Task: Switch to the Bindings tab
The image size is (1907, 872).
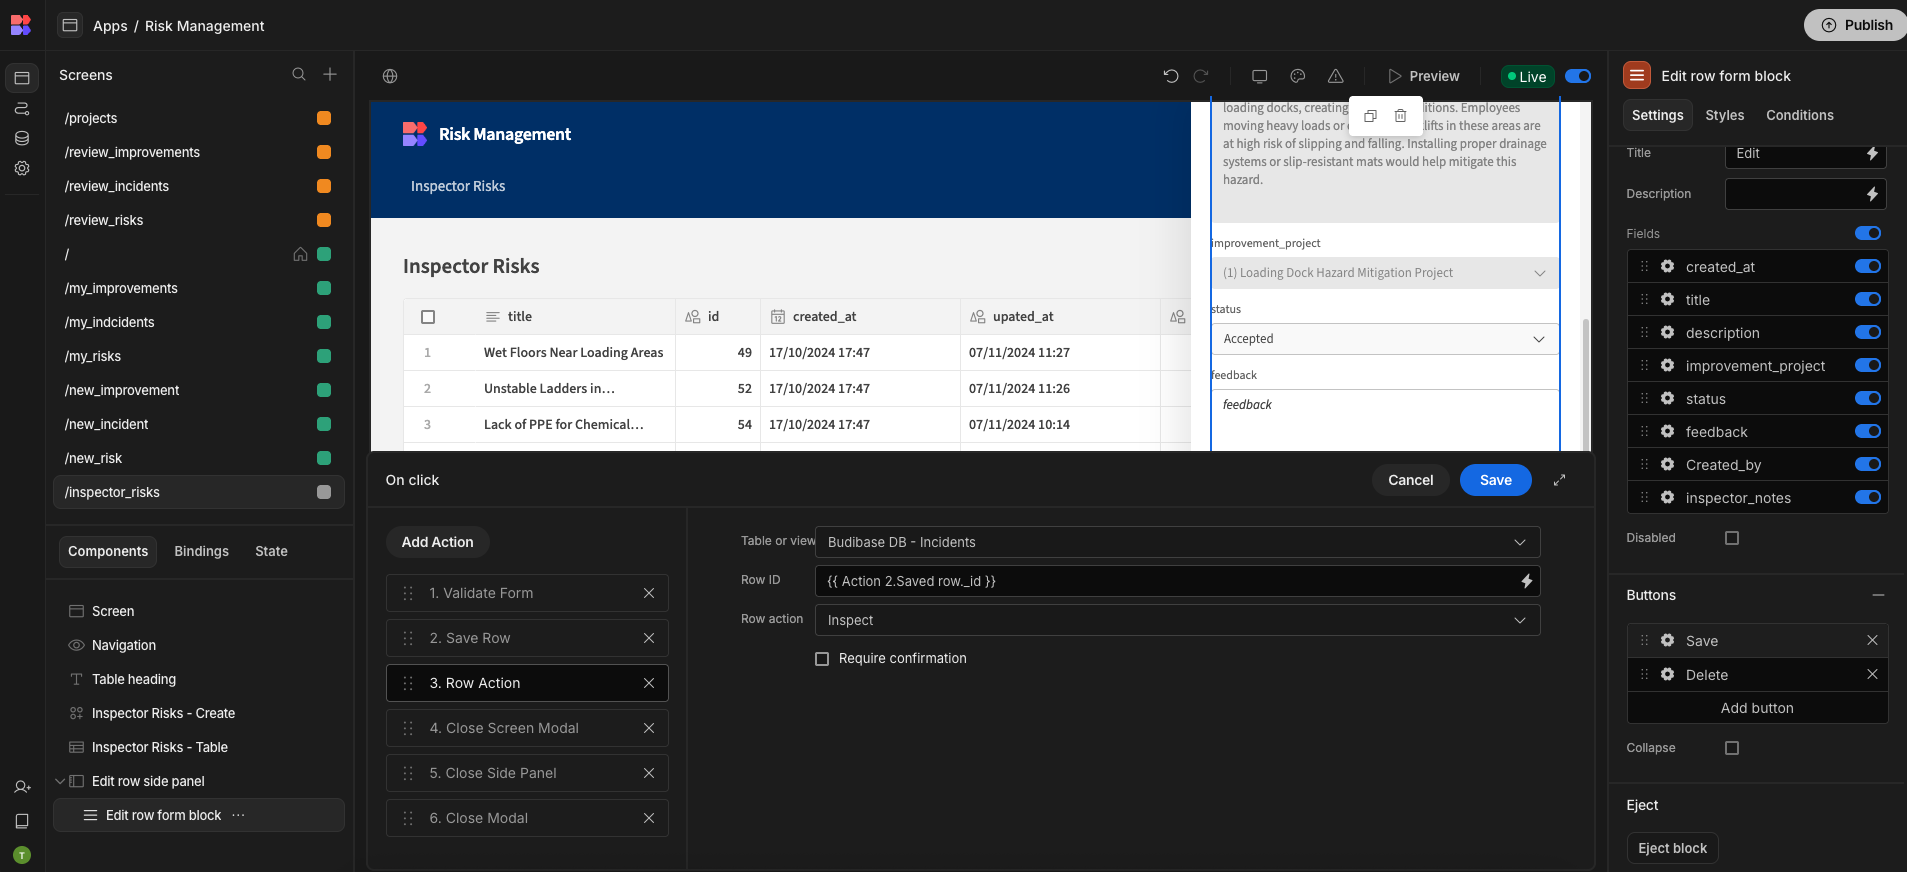Action: click(x=201, y=551)
